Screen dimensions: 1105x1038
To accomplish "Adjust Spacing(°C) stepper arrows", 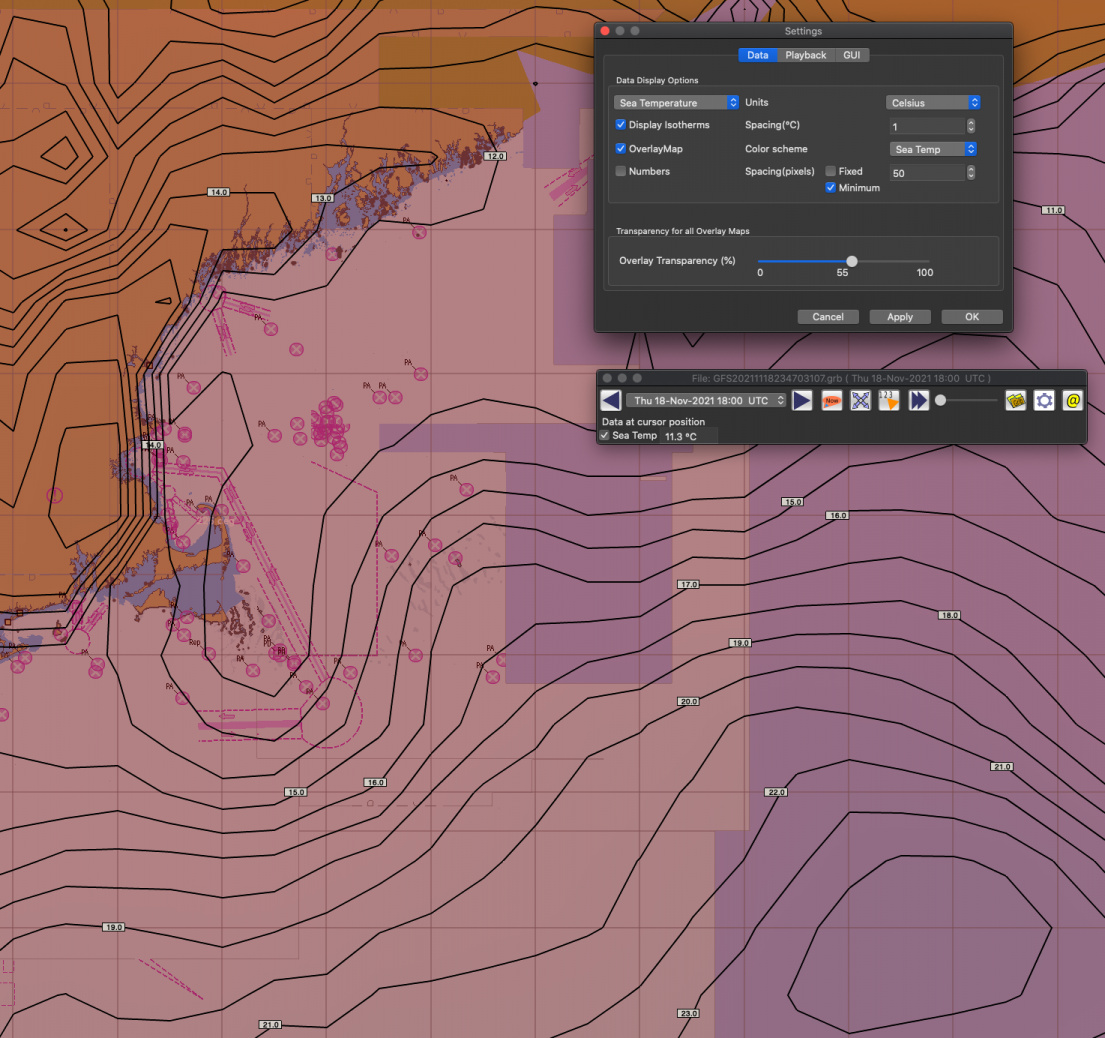I will coord(970,126).
